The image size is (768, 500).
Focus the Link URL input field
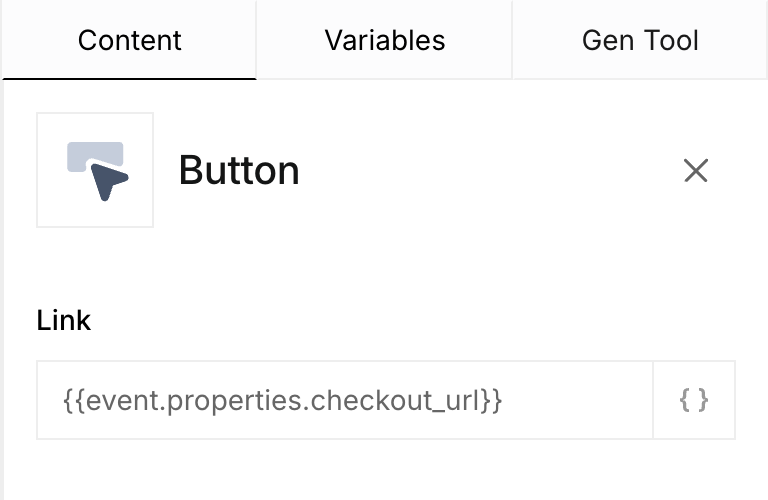point(345,400)
